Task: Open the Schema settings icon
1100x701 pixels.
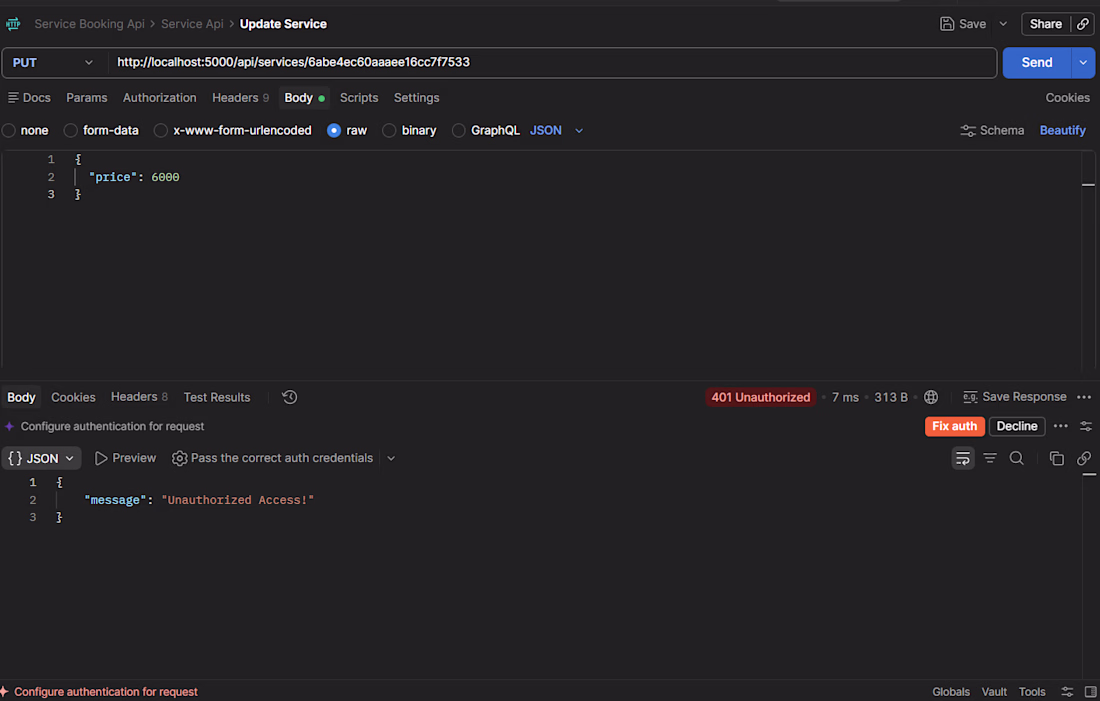Action: tap(967, 131)
